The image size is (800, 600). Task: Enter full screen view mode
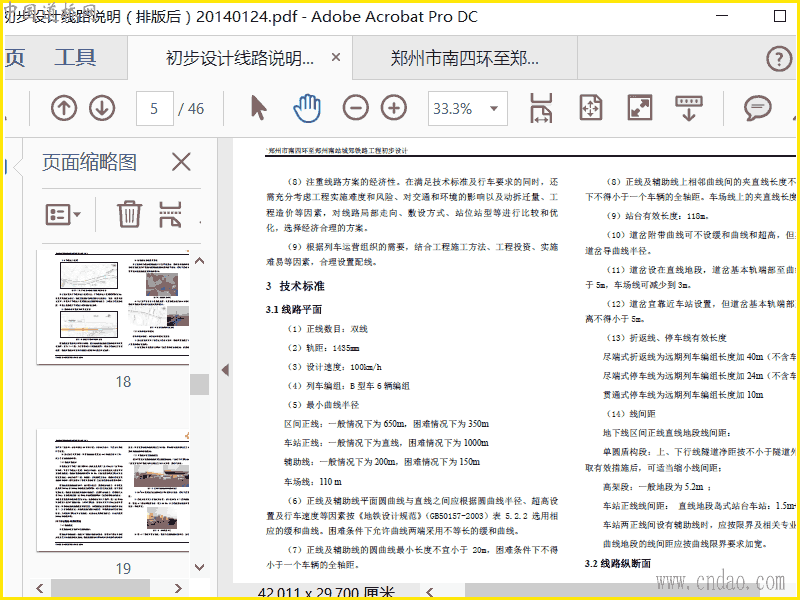639,108
